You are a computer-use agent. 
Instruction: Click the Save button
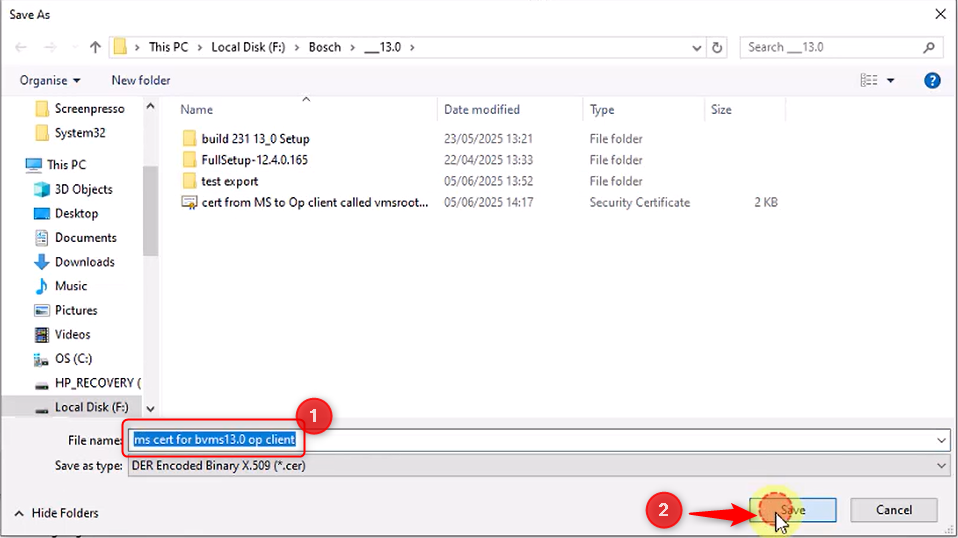click(x=793, y=510)
